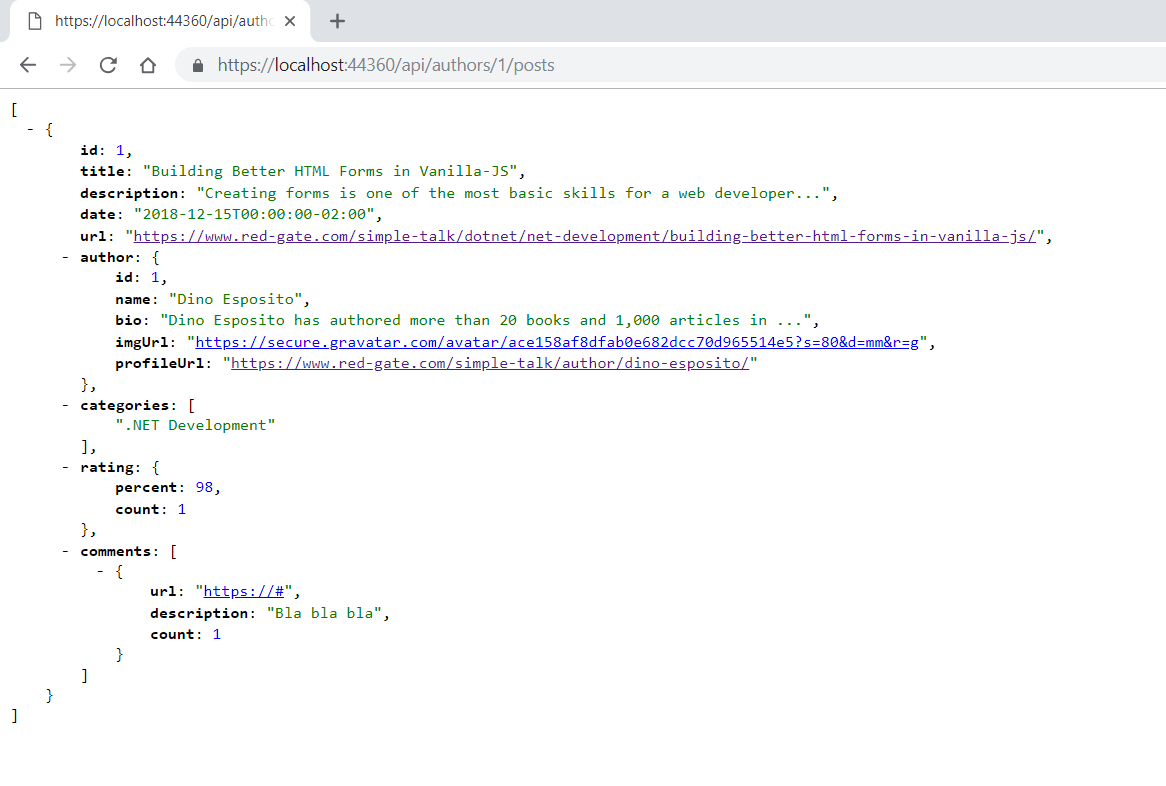Open the gravatar imgUrl link
The height and width of the screenshot is (786, 1166).
[x=557, y=342]
